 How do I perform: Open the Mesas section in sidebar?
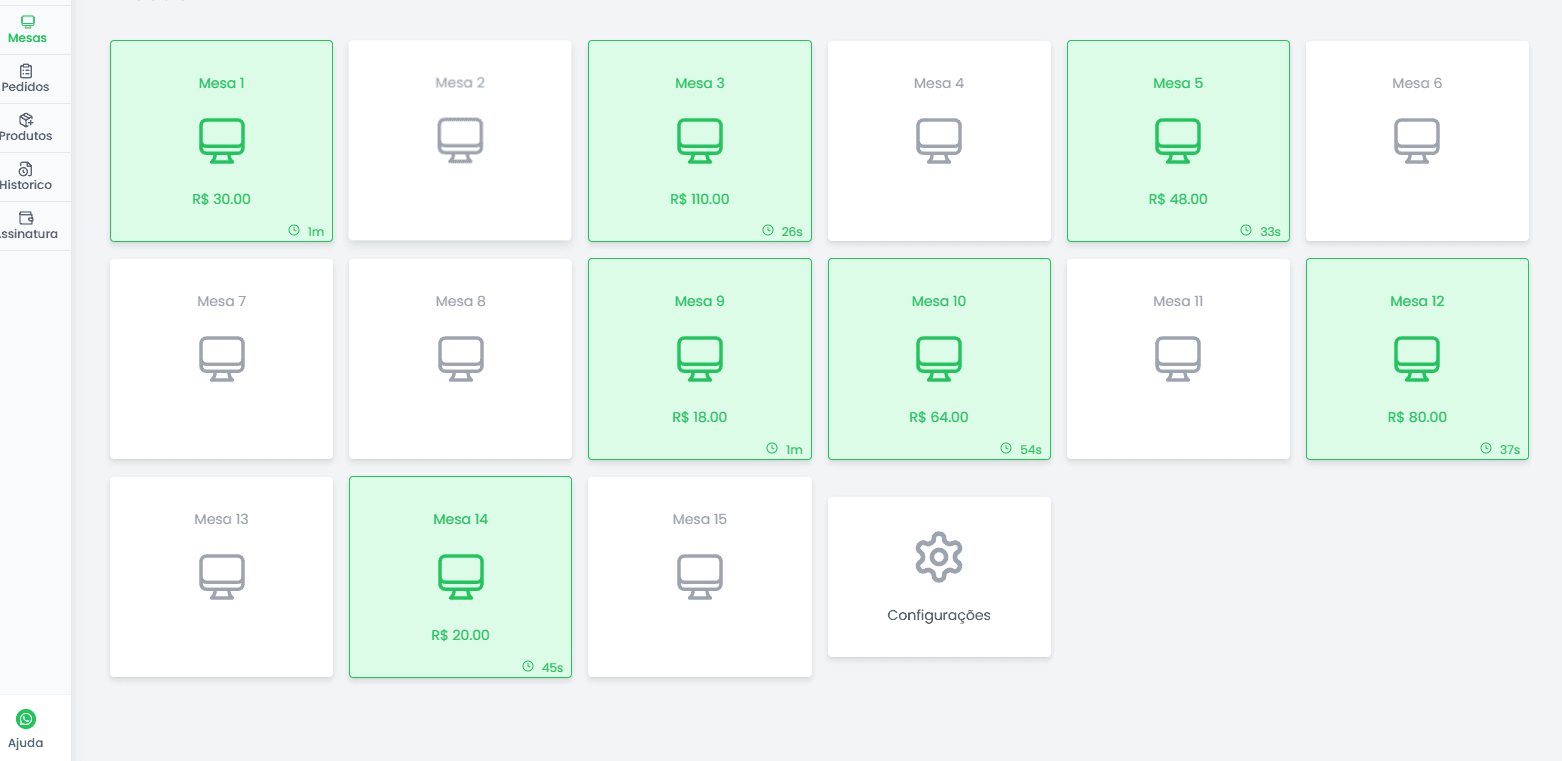pos(27,29)
